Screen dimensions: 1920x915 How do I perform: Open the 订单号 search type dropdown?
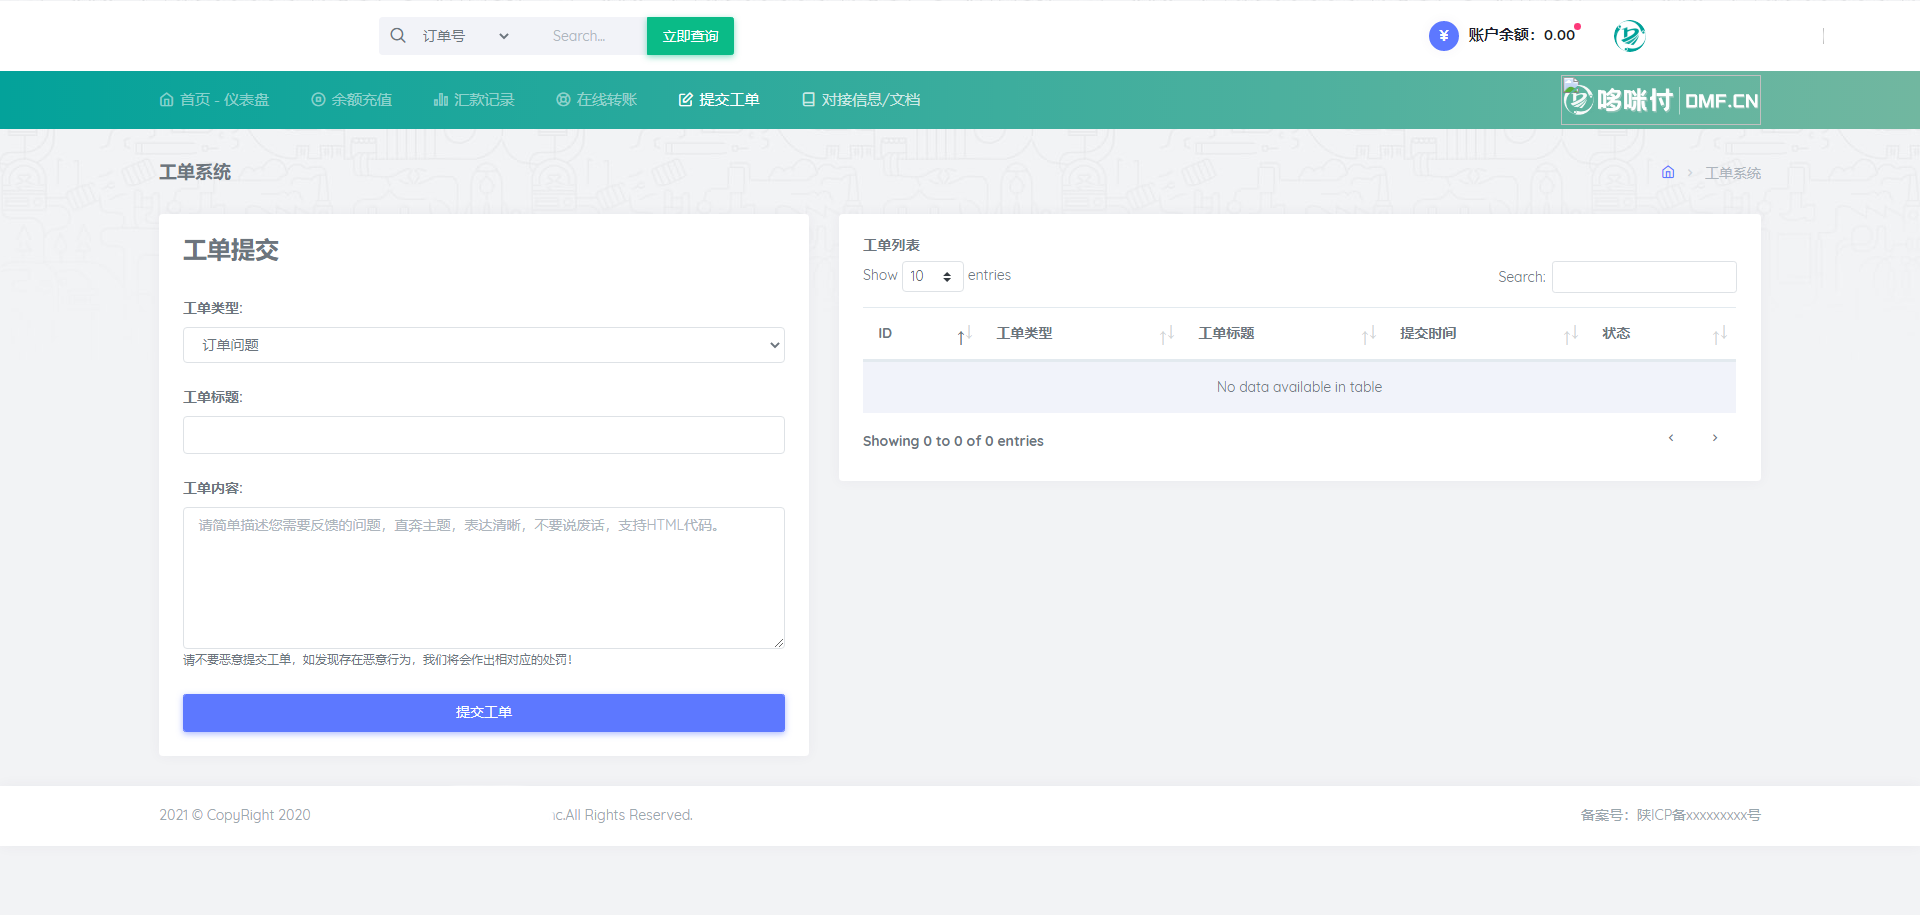(465, 36)
